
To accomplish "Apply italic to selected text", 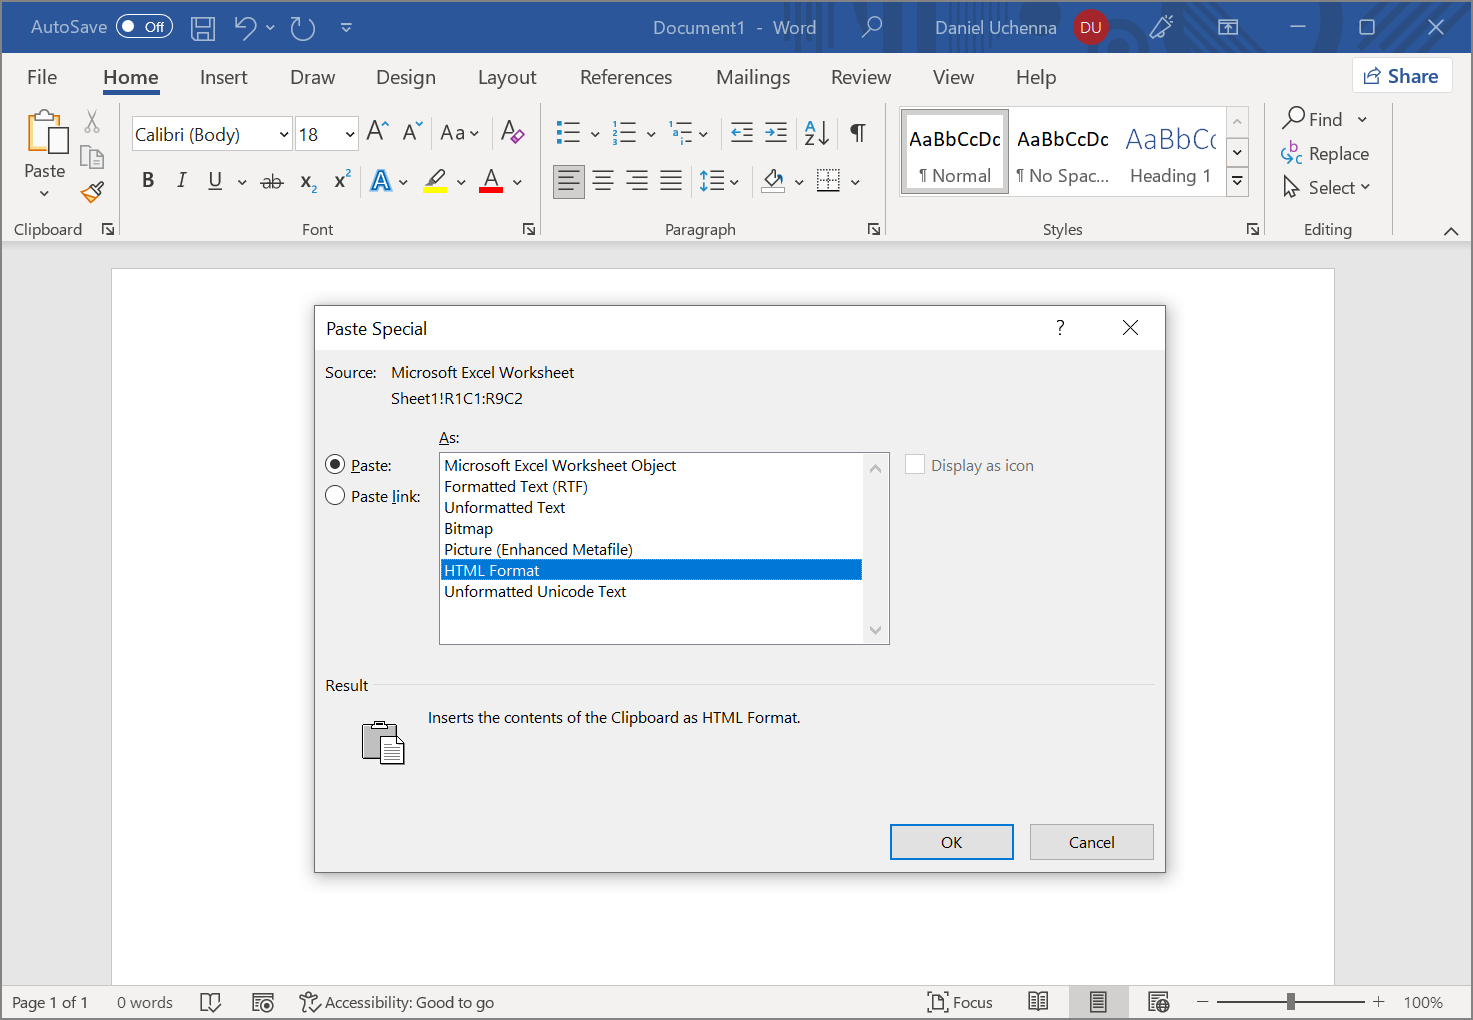I will tap(181, 180).
